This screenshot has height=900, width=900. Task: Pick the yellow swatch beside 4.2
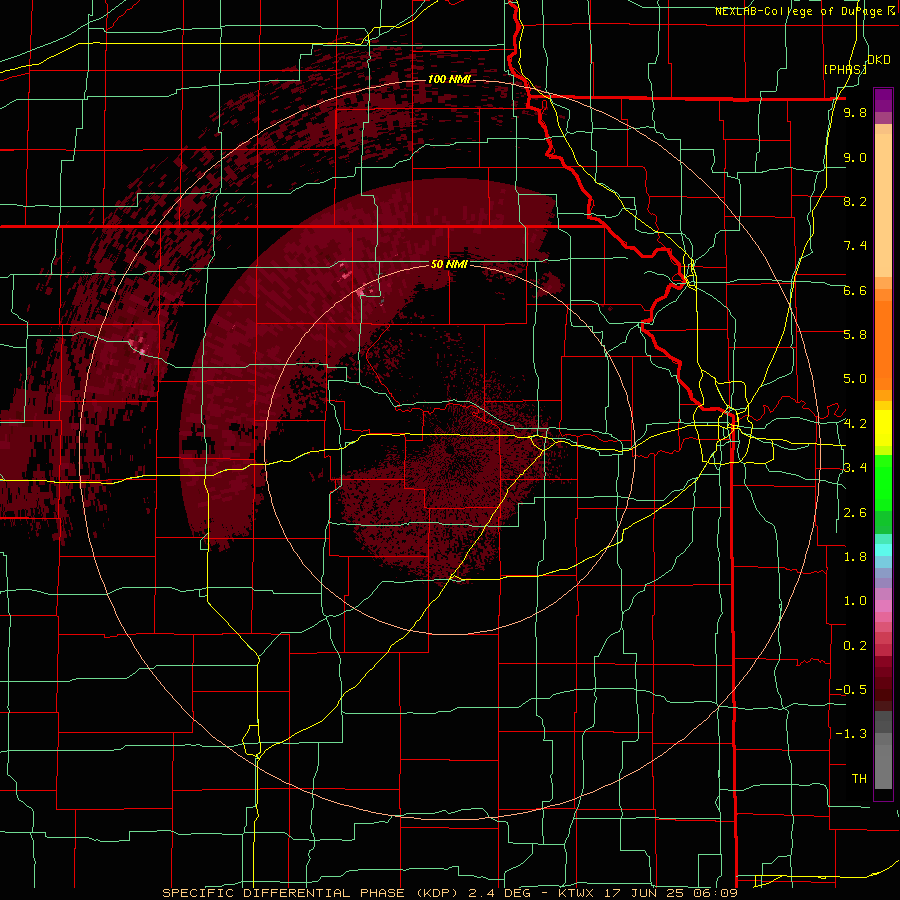pos(883,426)
